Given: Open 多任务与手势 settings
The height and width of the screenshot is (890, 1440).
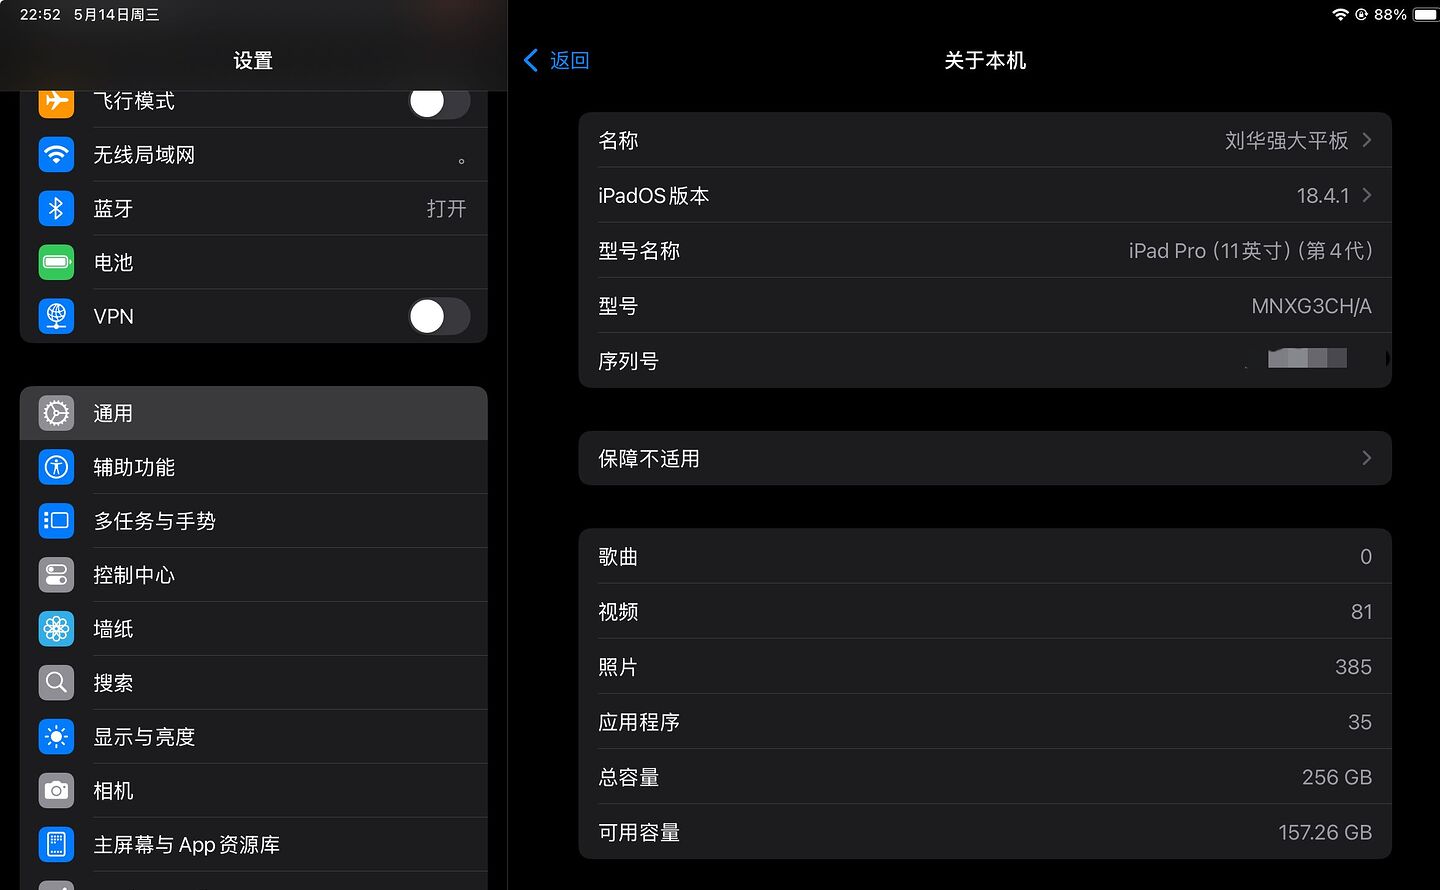Looking at the screenshot, I should (254, 521).
